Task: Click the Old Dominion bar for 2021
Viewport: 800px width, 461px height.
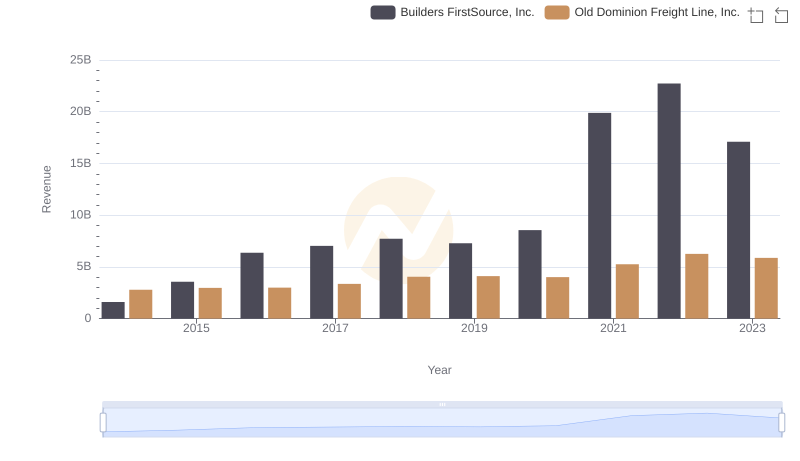Action: (x=627, y=291)
